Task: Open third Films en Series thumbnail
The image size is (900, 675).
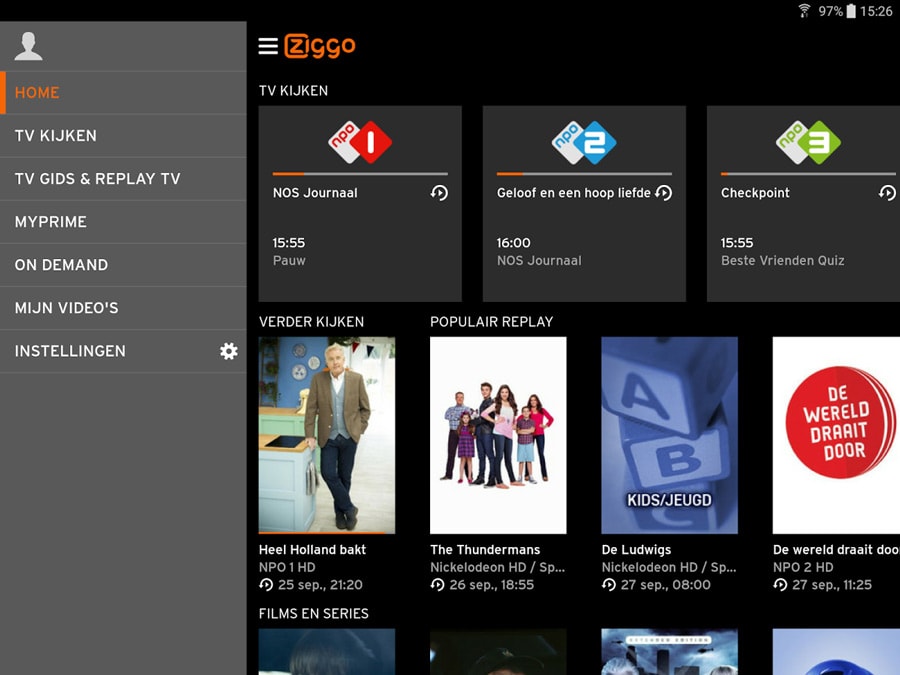Action: pyautogui.click(x=669, y=652)
